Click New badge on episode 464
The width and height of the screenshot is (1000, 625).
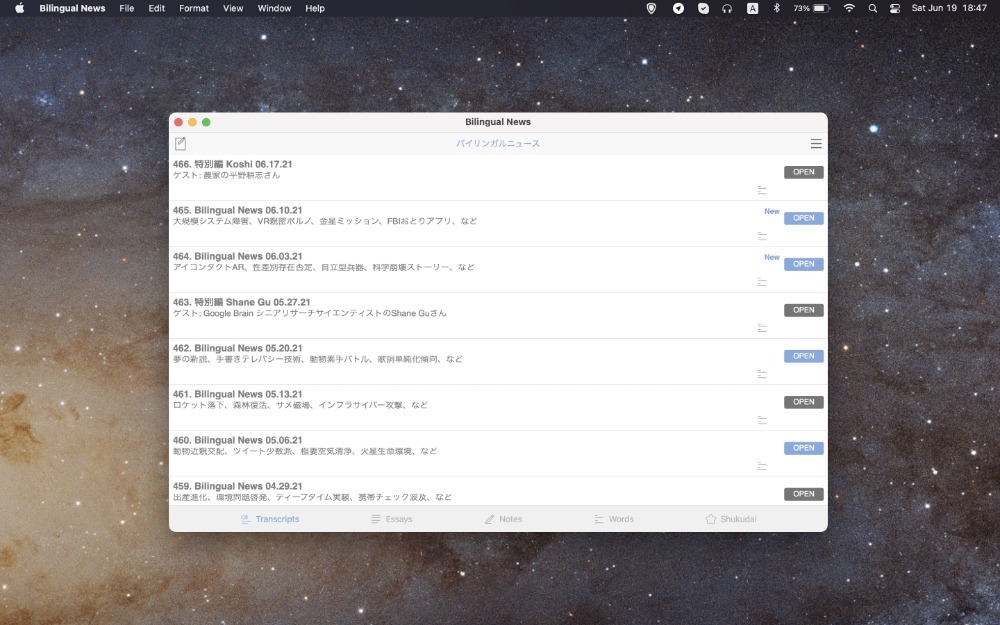pos(772,257)
